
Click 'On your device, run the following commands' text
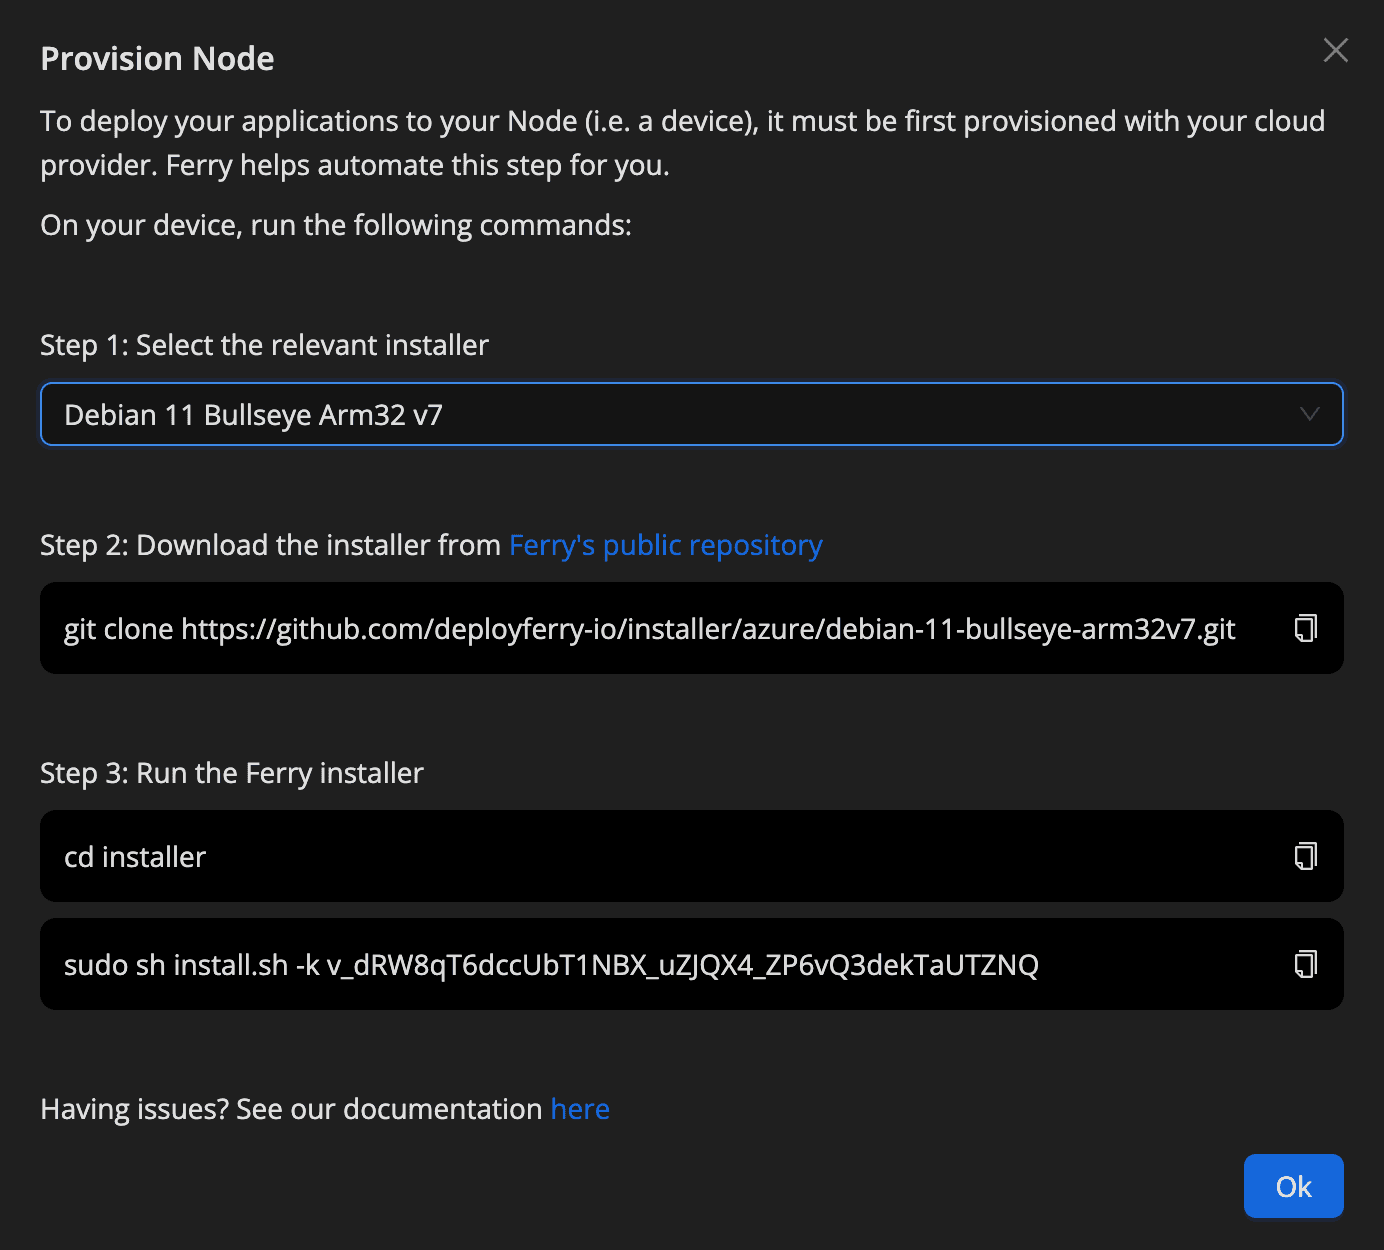click(x=336, y=225)
